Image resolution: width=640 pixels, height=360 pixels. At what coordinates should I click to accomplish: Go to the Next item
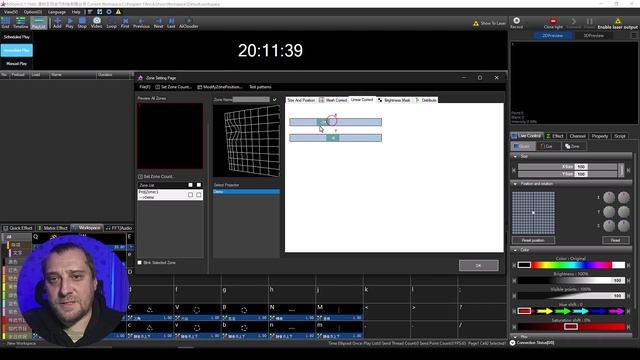158,22
